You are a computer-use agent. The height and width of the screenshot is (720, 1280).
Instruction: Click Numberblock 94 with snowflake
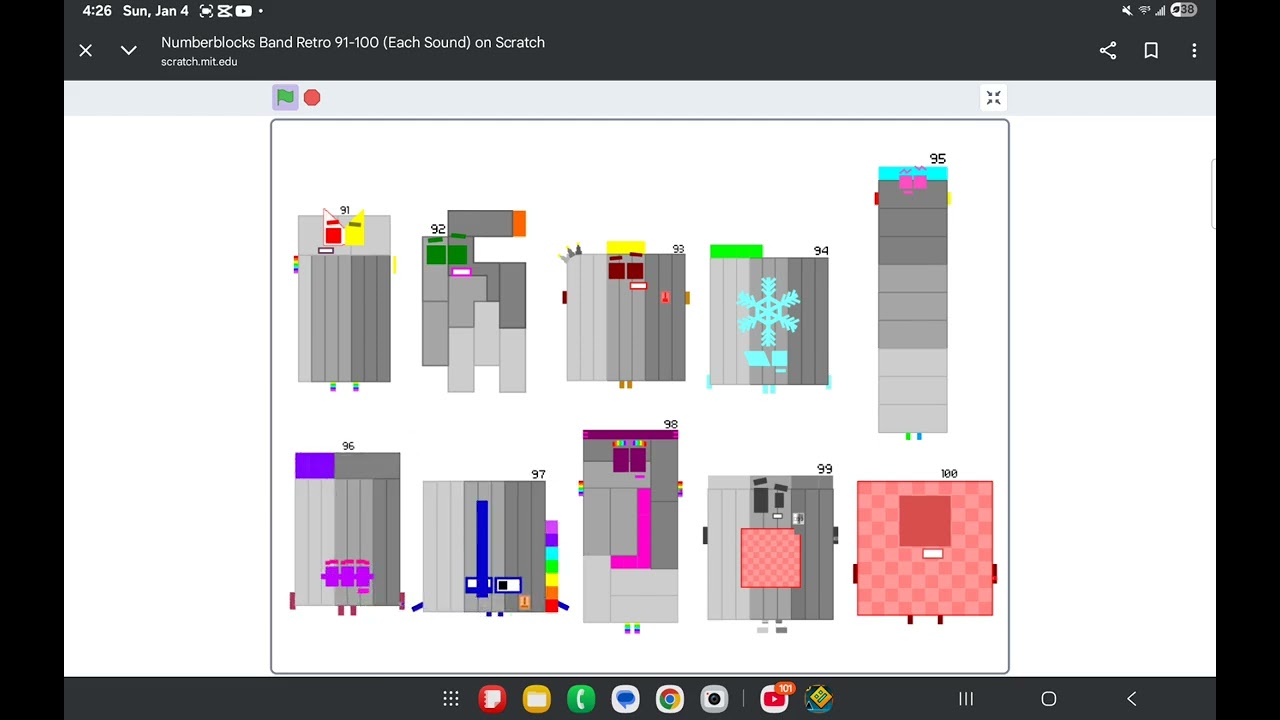(x=769, y=318)
